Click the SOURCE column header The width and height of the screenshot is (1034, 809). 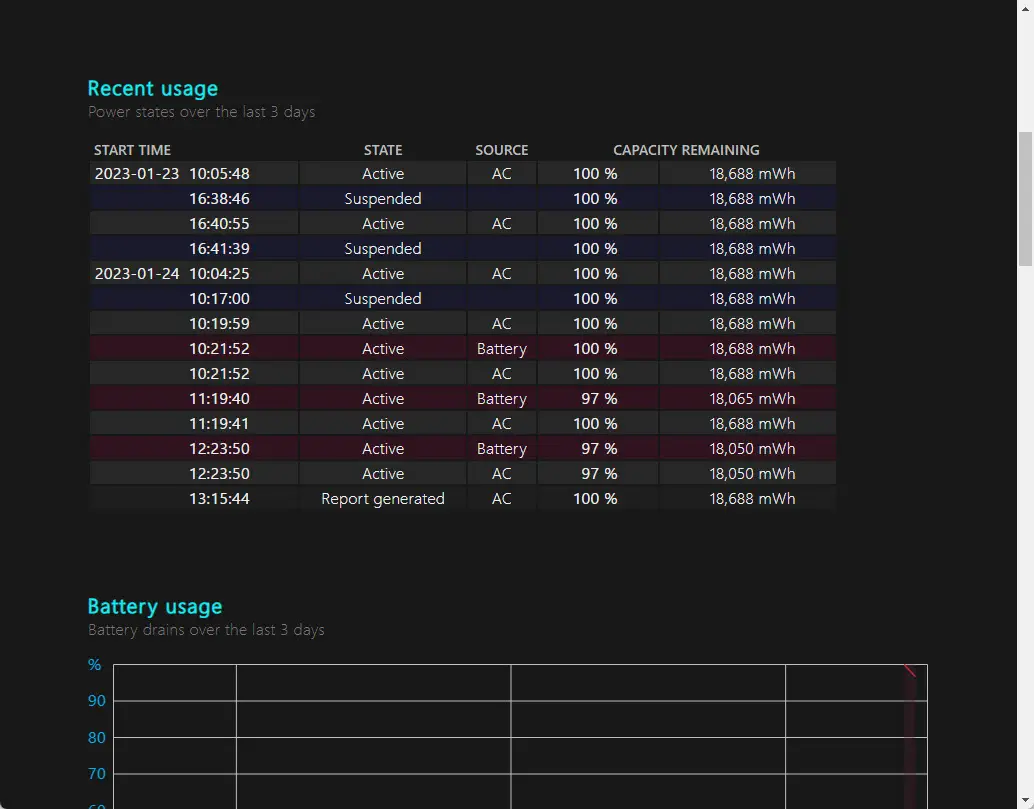point(502,150)
